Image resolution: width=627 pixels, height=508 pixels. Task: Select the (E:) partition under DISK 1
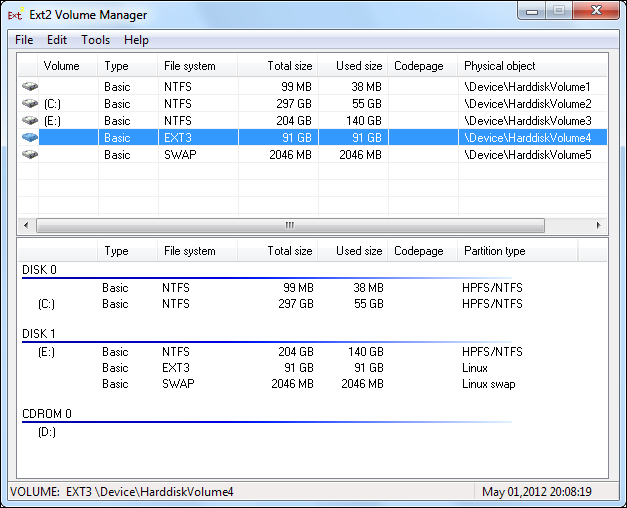point(46,352)
